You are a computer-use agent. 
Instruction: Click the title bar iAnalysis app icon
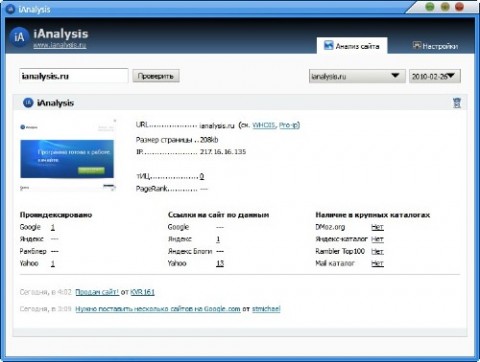(x=10, y=9)
